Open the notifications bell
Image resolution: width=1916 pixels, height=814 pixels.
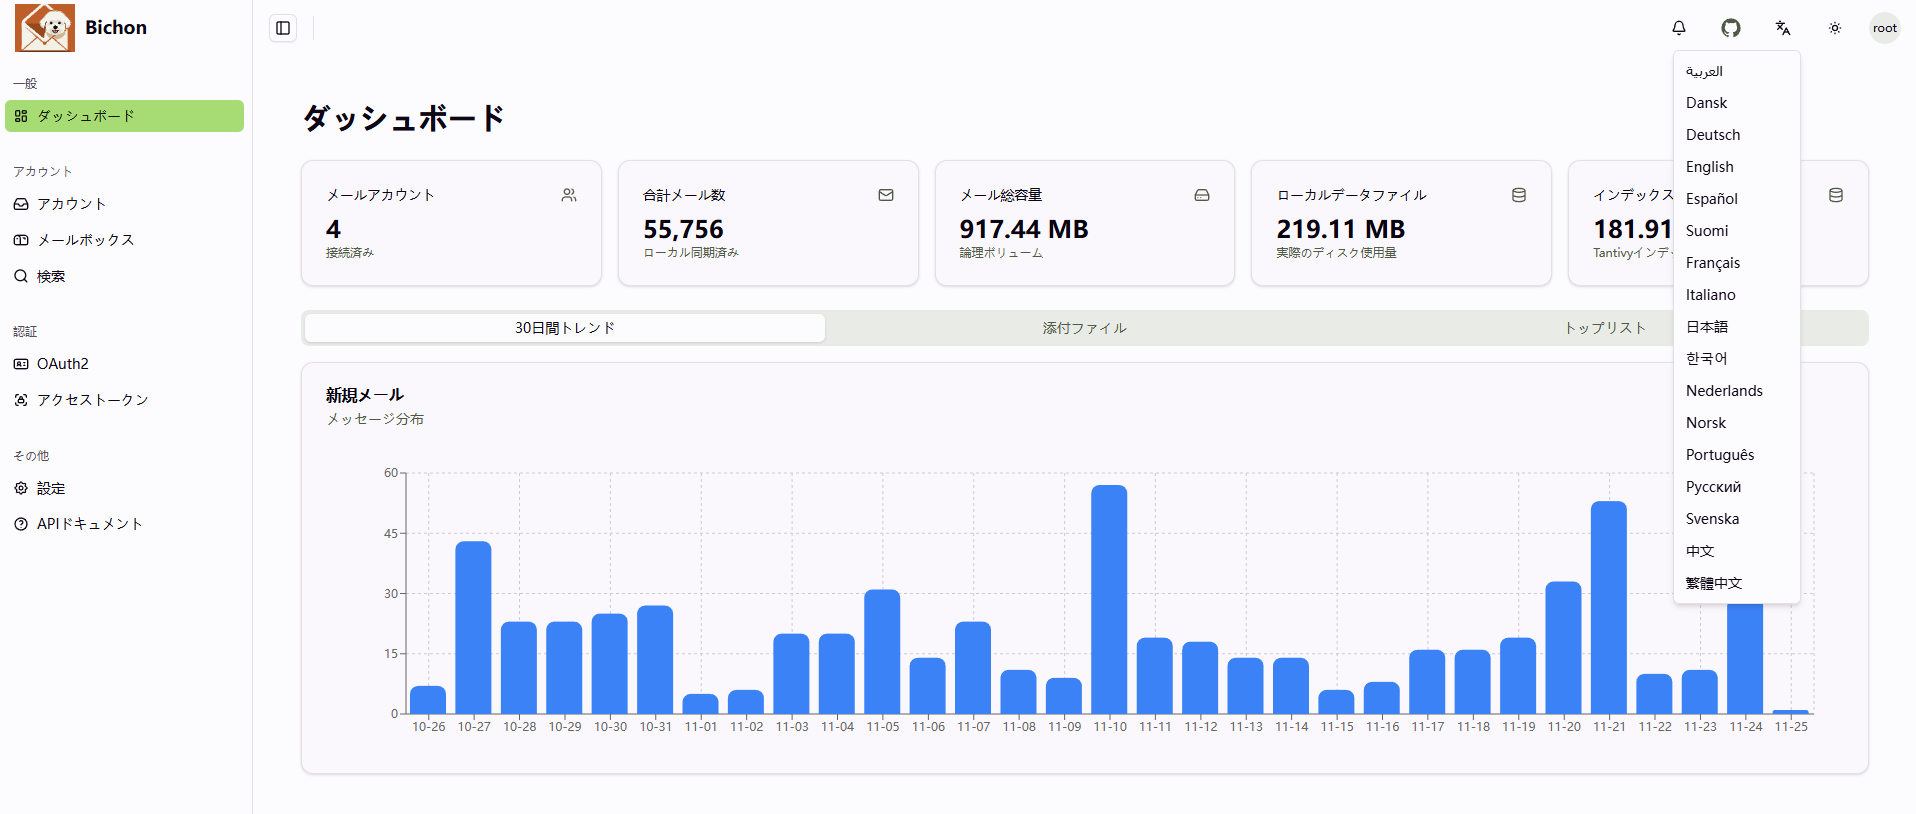click(1679, 28)
